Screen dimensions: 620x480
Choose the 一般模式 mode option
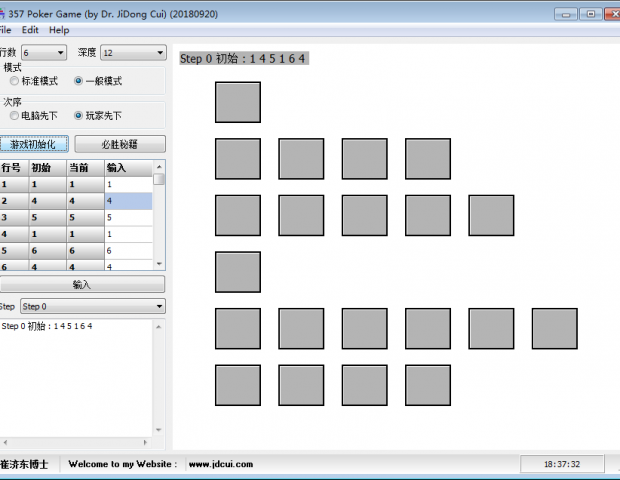79,81
